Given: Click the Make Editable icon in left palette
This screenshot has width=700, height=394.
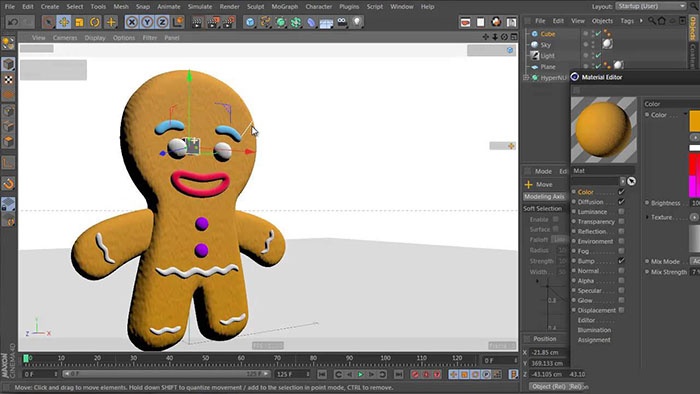Looking at the screenshot, I should [8, 43].
